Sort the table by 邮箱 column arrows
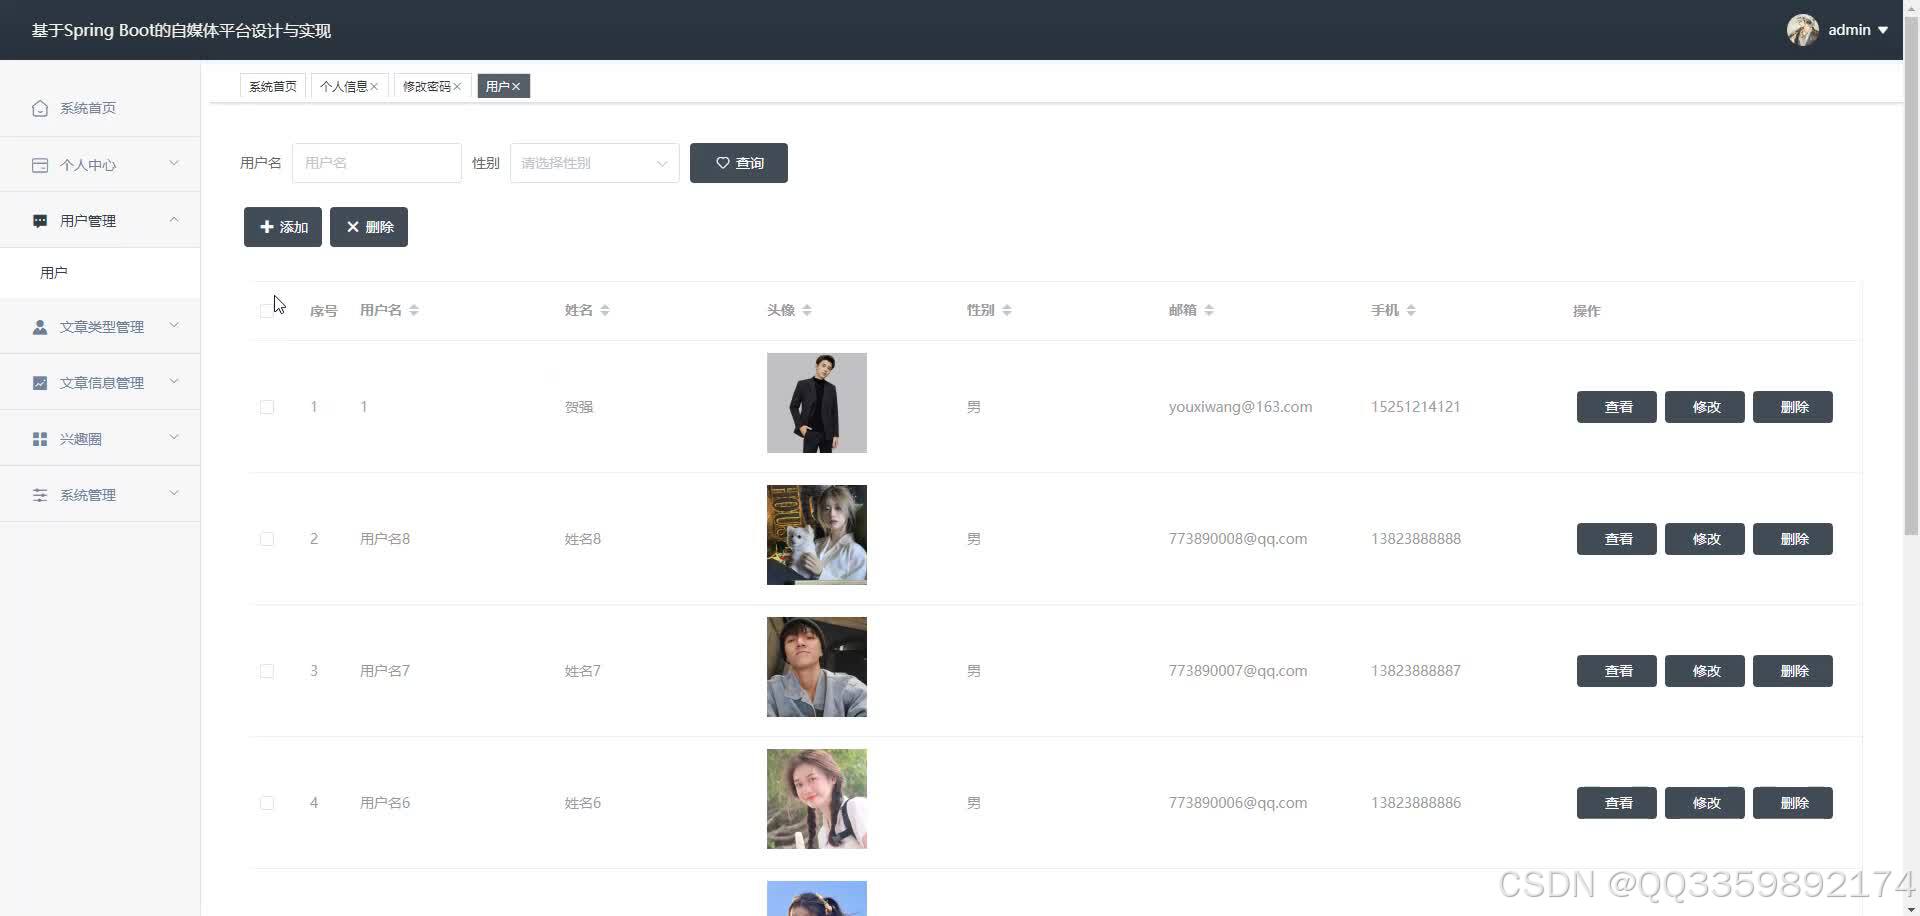The height and width of the screenshot is (916, 1920). pyautogui.click(x=1209, y=310)
